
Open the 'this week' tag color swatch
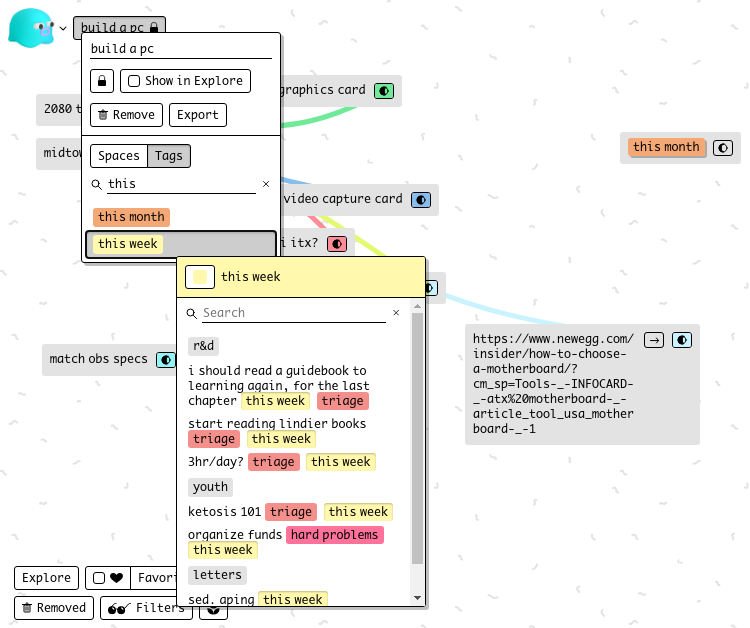(x=200, y=277)
